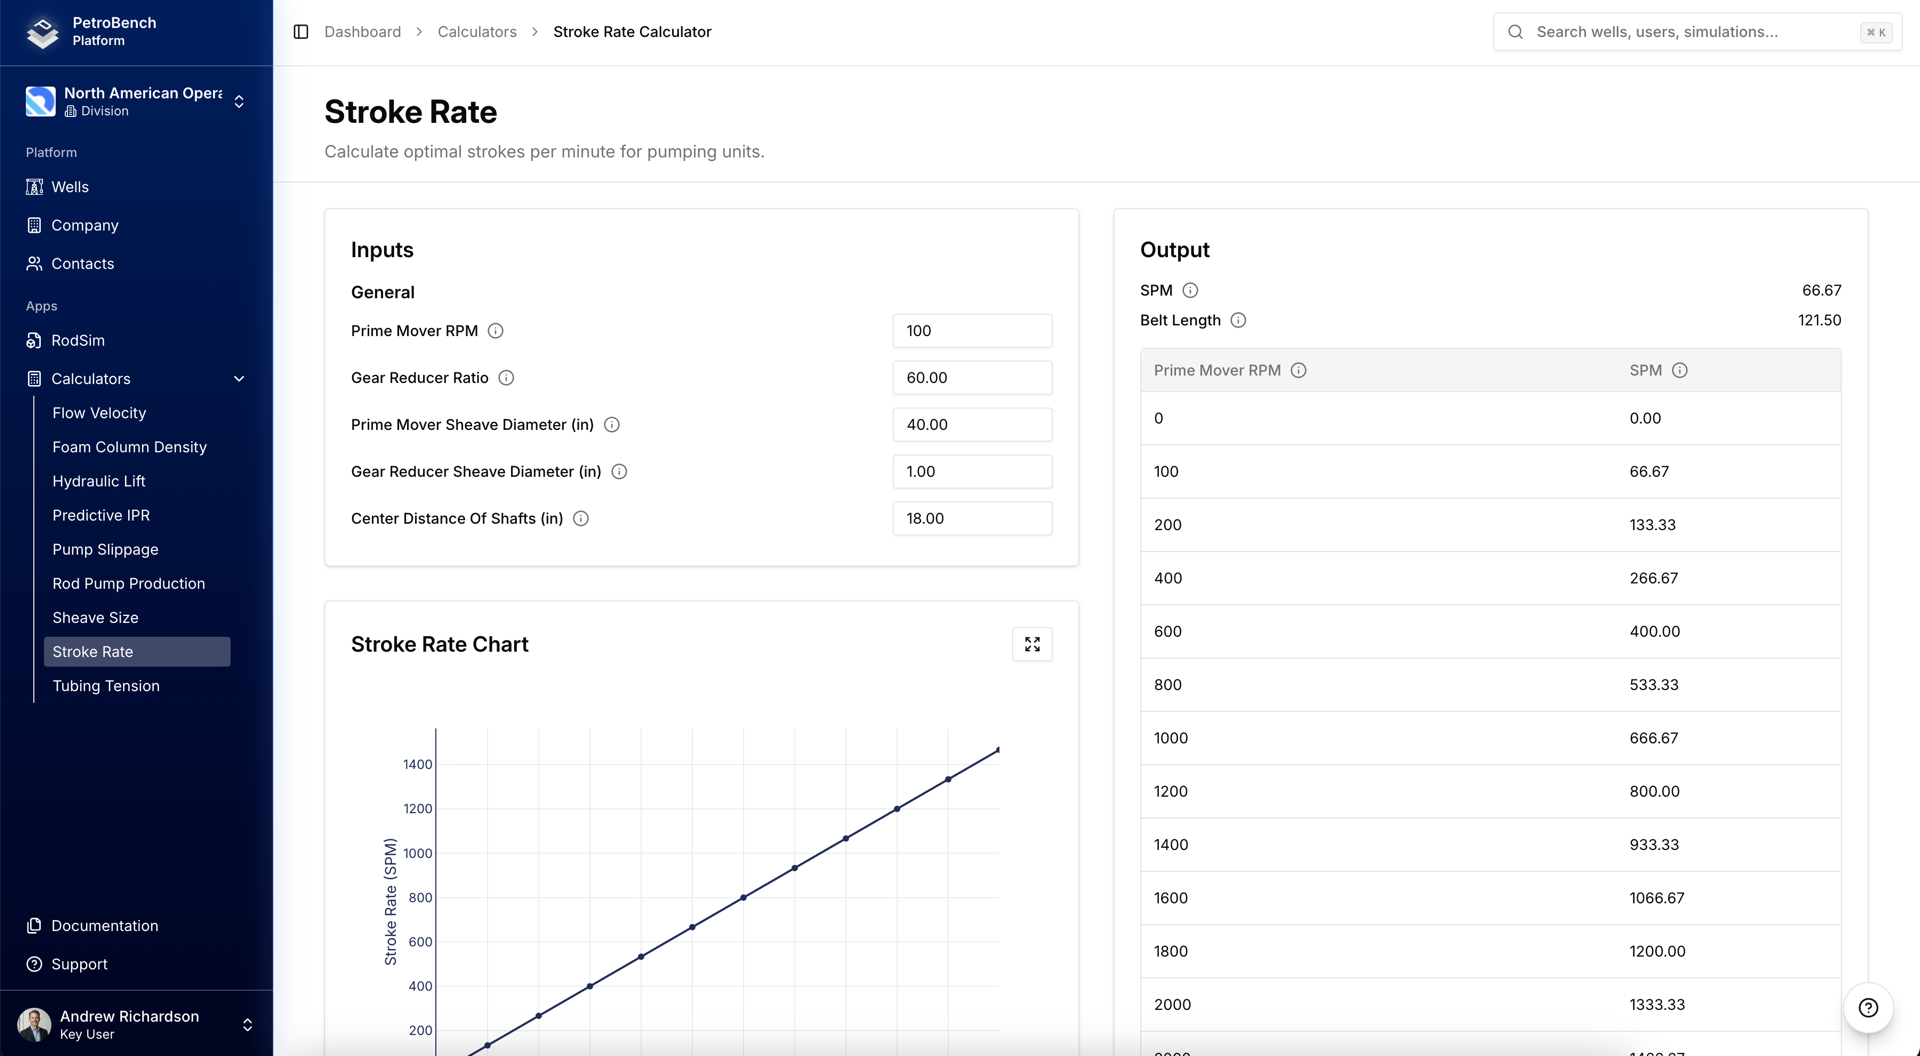
Task: Click inside the Gear Reducer Ratio input
Action: [971, 377]
